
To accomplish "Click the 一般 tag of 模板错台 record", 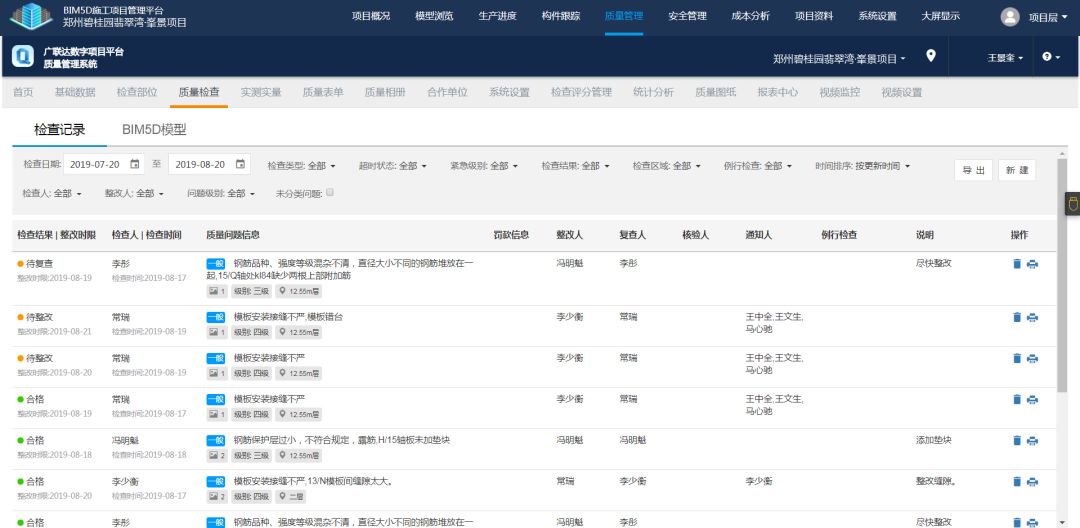I will 216,317.
